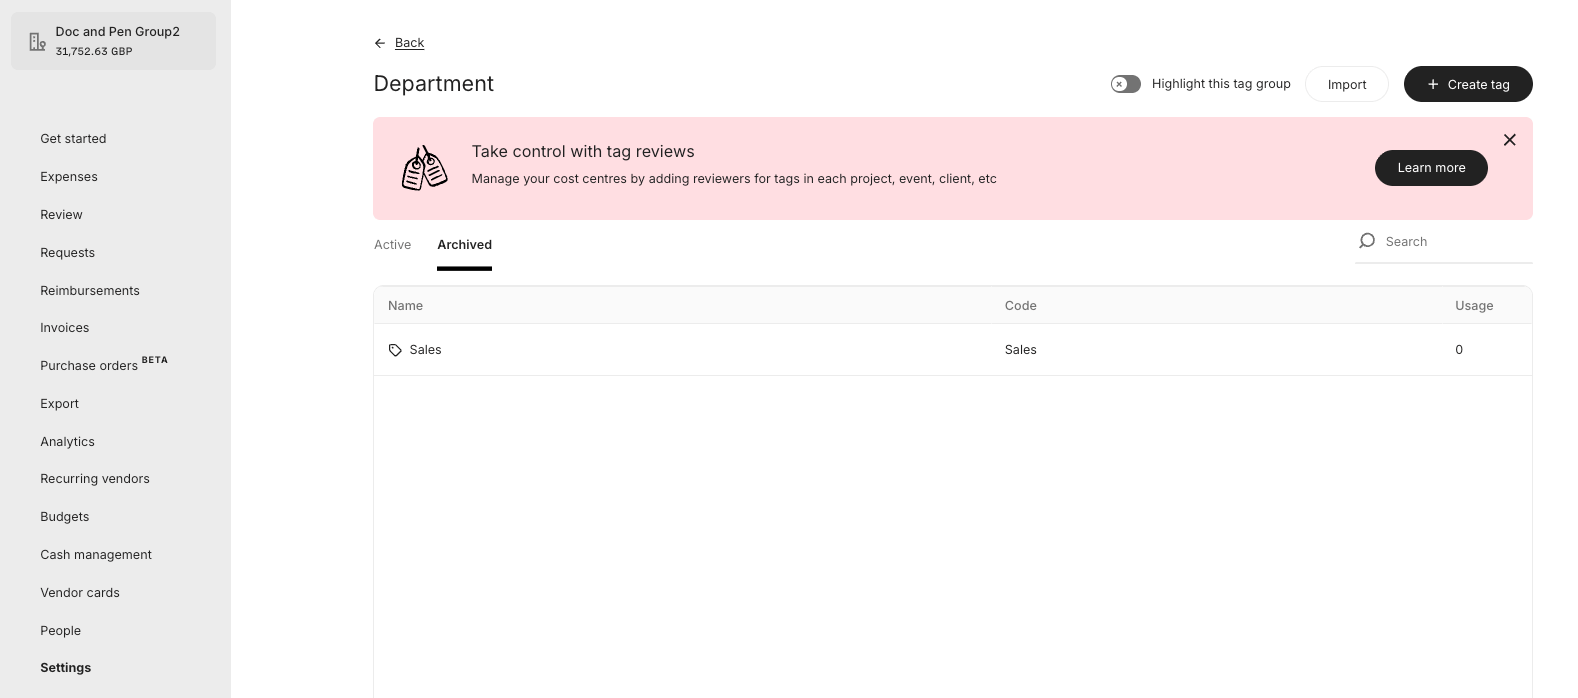Click the Code column header
Viewport: 1578px width, 698px height.
click(1020, 306)
